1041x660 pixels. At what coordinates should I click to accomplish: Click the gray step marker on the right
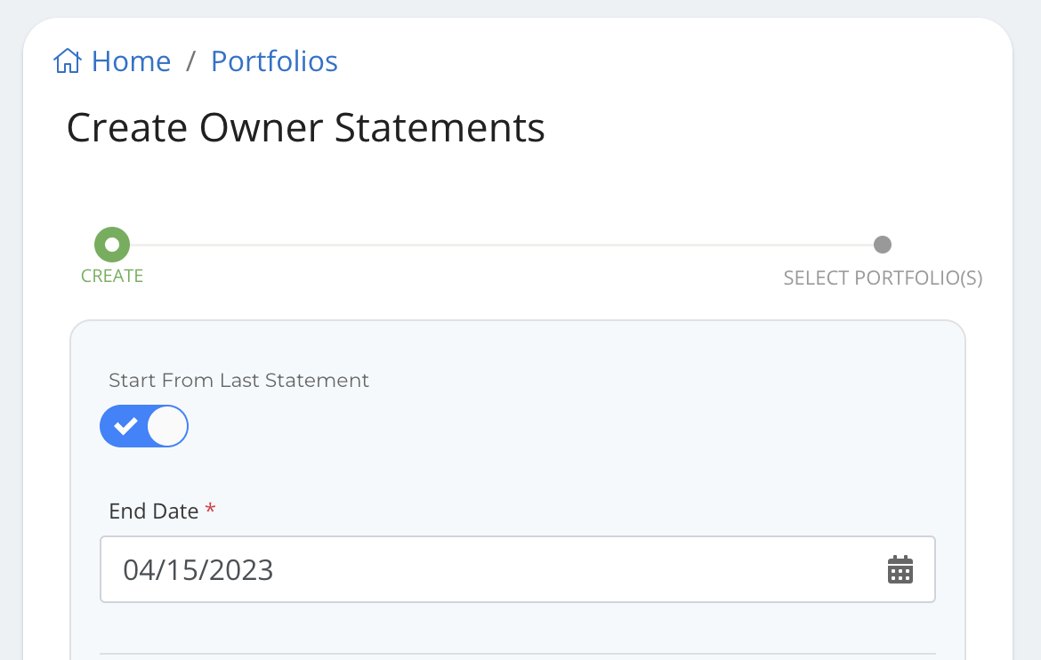[883, 243]
